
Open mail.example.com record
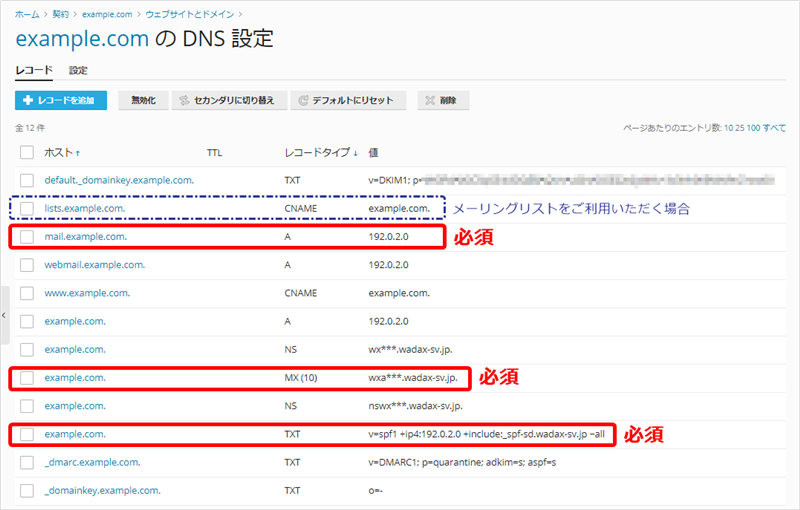[86, 237]
